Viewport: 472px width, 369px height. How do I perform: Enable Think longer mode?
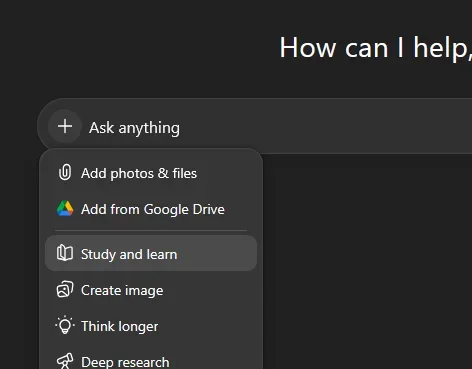pyautogui.click(x=151, y=326)
